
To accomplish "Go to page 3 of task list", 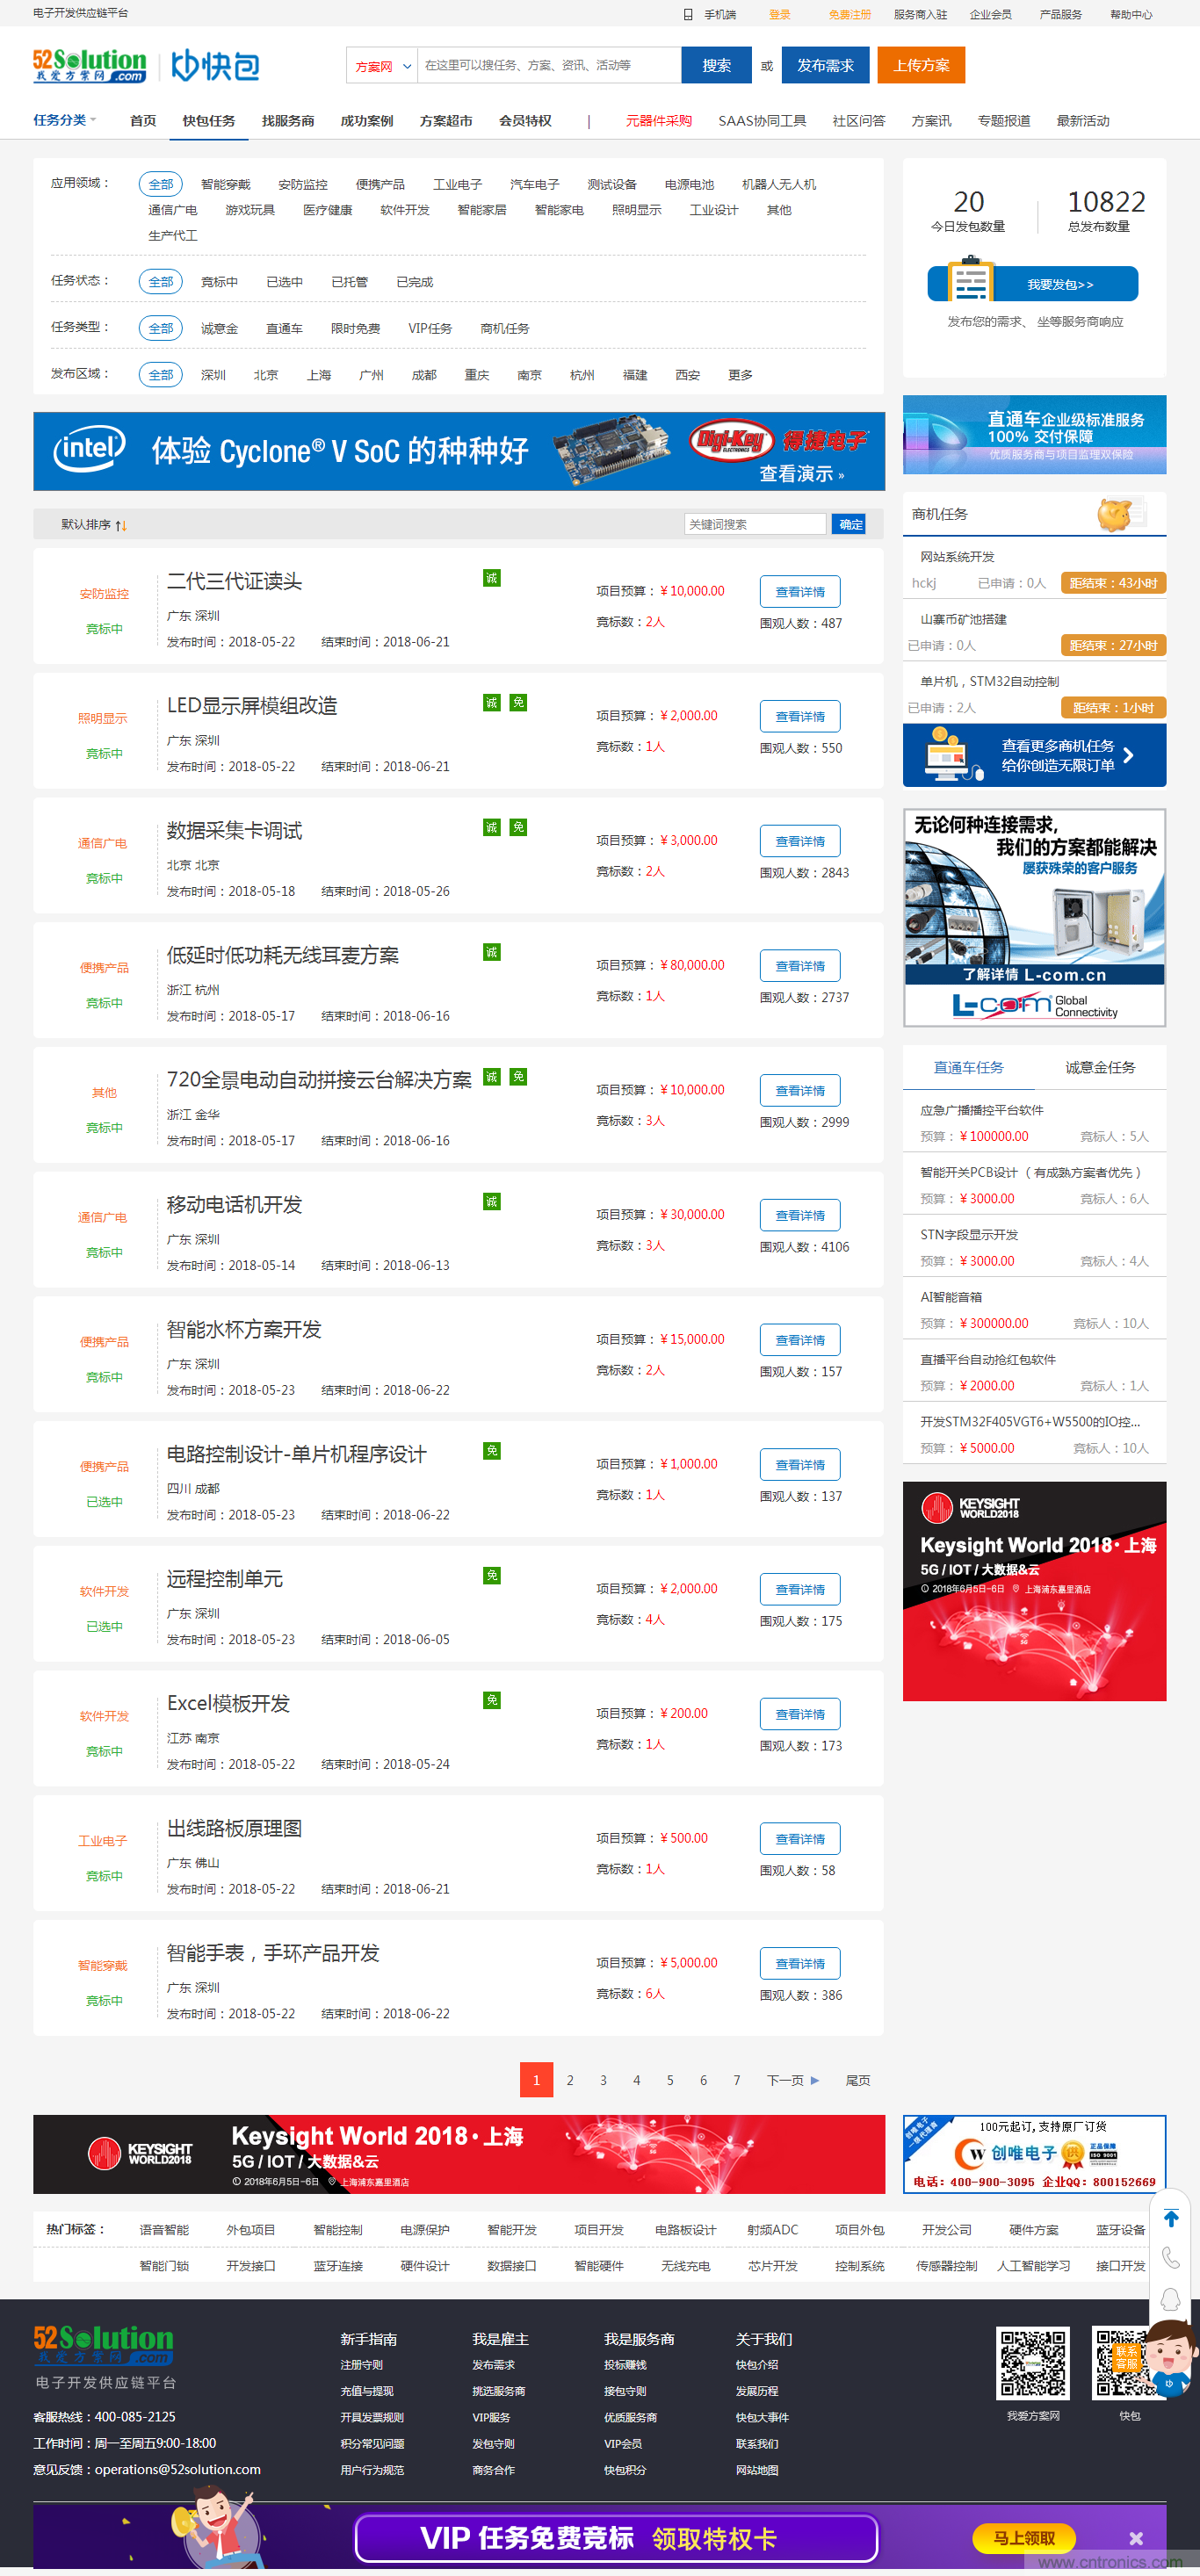I will tap(603, 2080).
